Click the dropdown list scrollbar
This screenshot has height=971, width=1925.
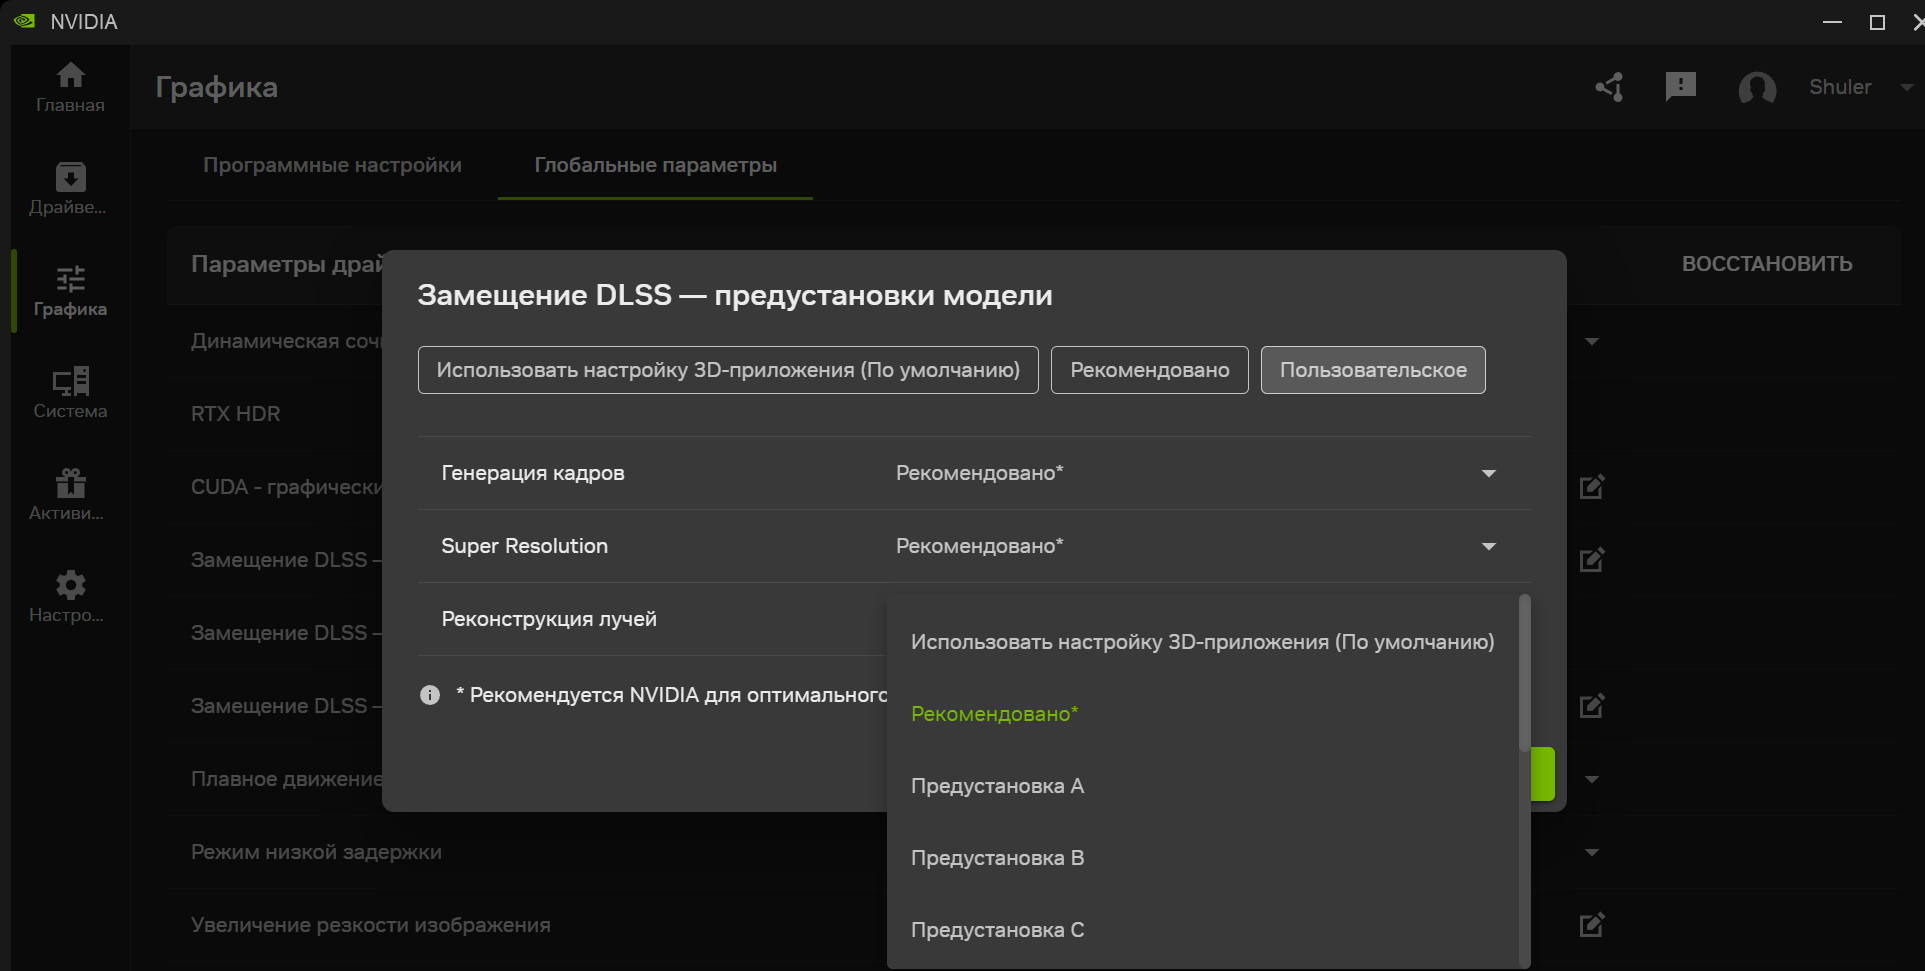pos(1525,673)
